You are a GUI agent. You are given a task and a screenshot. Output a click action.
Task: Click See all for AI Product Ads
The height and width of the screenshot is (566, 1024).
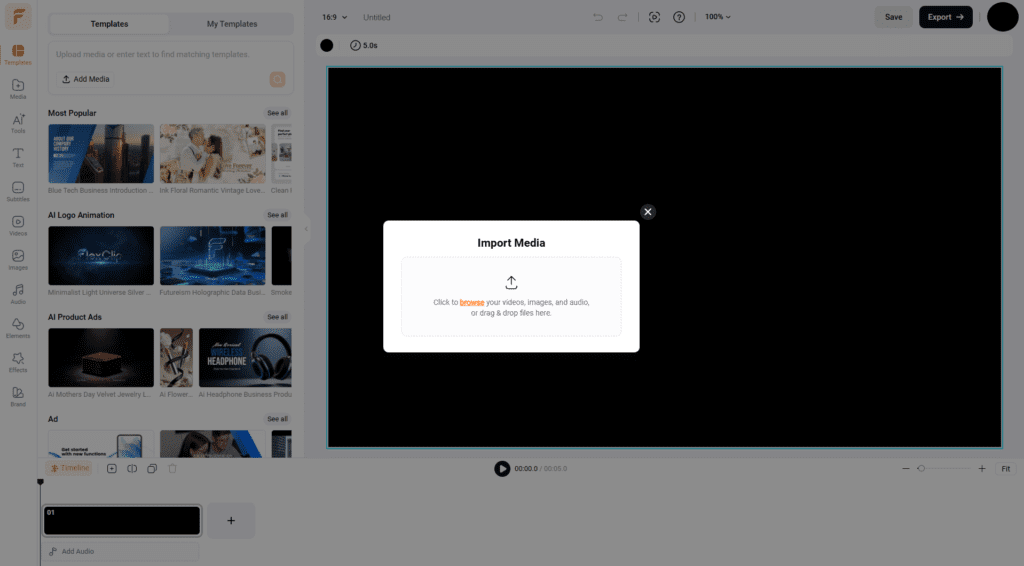(x=278, y=317)
